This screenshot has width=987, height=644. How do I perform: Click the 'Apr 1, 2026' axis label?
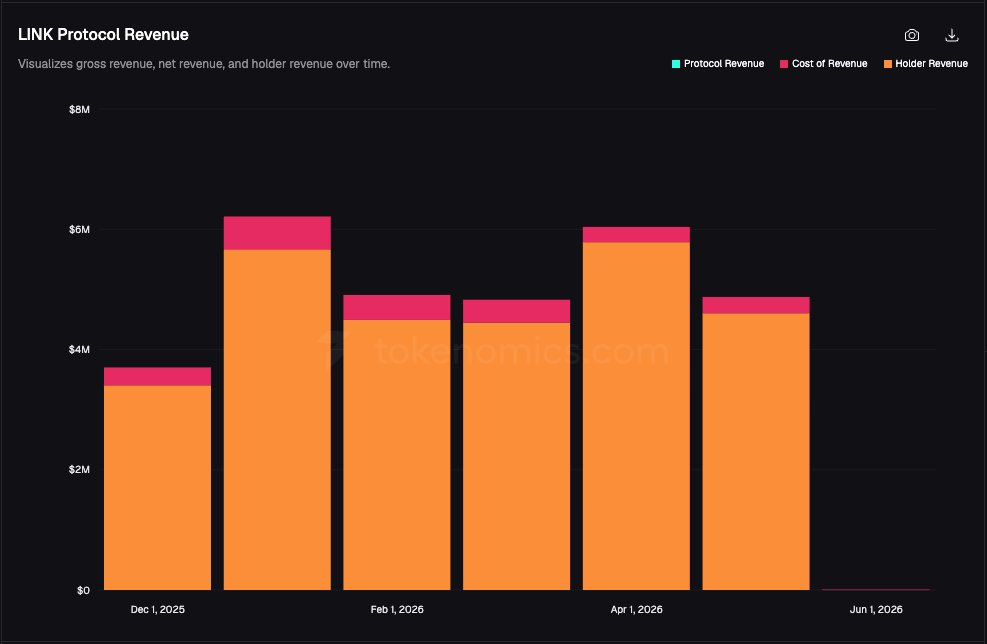[x=636, y=609]
